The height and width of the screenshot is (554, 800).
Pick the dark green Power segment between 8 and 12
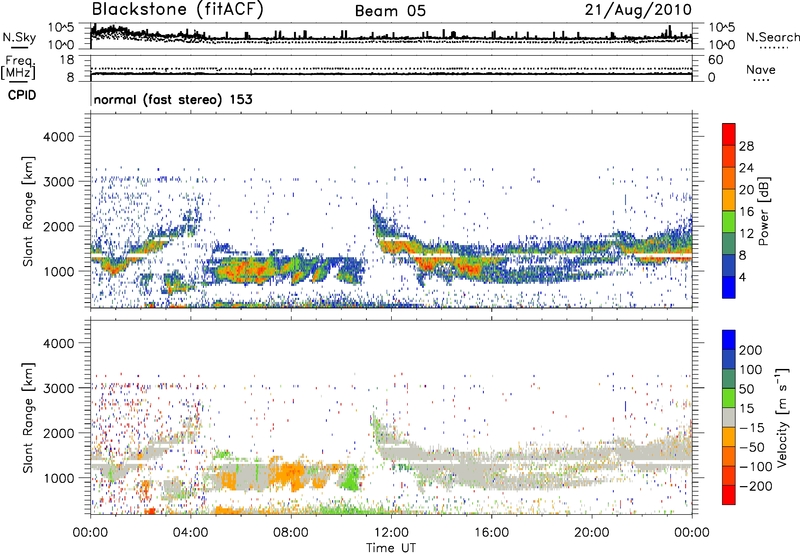[729, 244]
